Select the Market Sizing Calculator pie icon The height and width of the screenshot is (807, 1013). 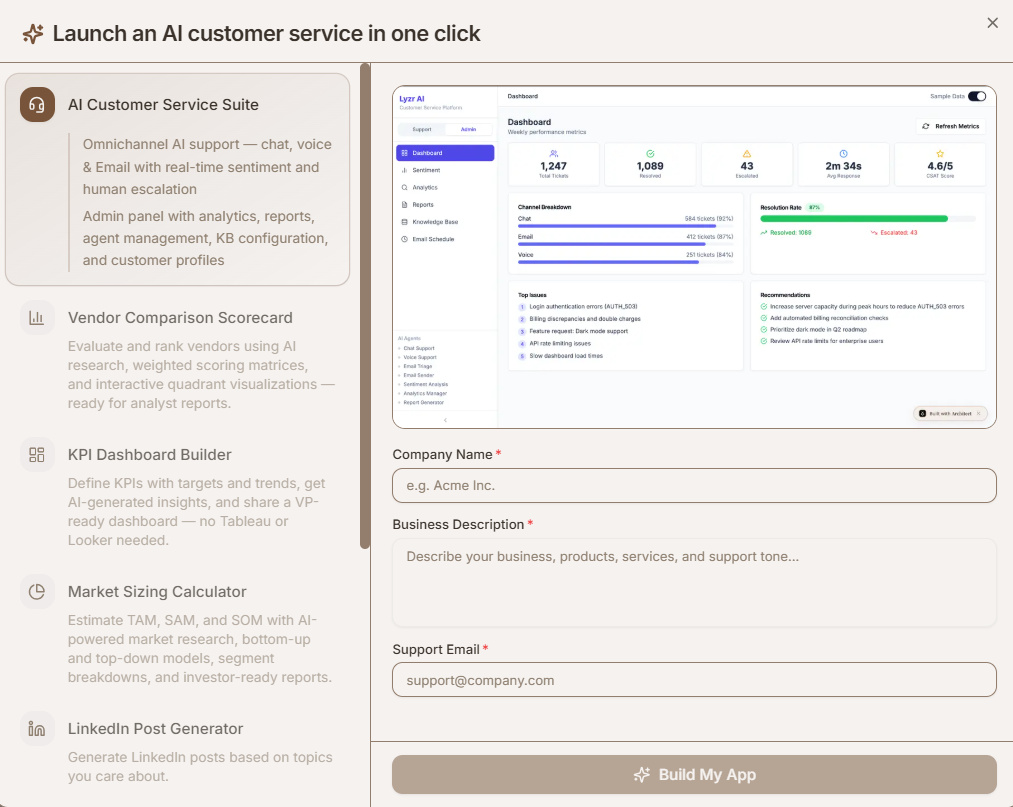tap(37, 592)
